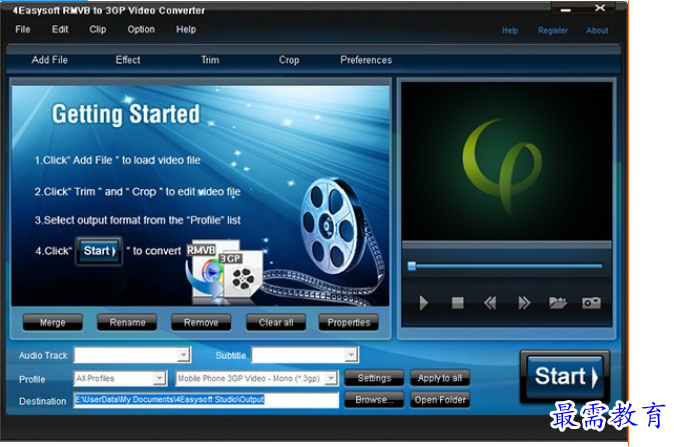Open the Edit menu
Image resolution: width=674 pixels, height=447 pixels.
tap(60, 29)
